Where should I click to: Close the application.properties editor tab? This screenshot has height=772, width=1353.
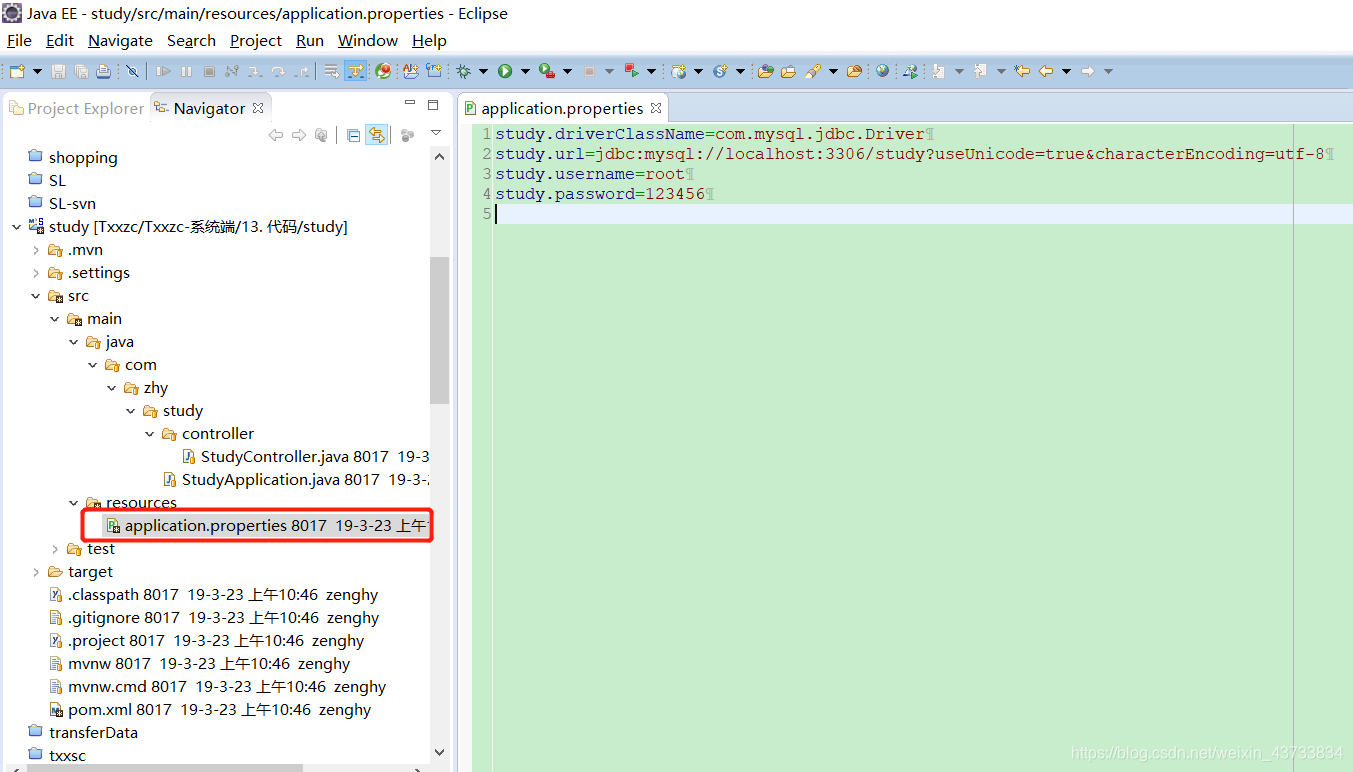656,108
